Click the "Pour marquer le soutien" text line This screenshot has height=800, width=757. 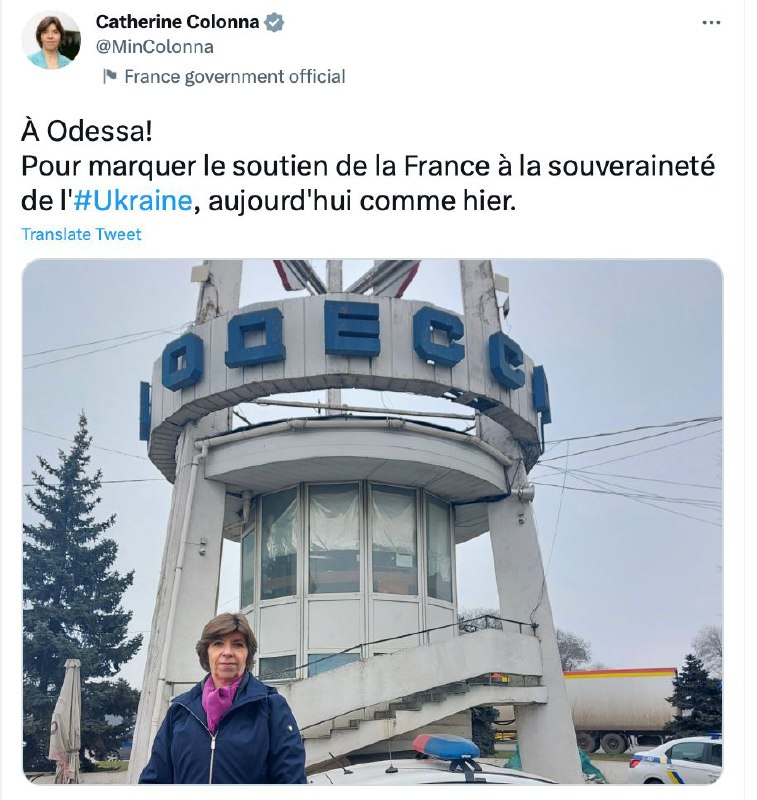tap(368, 166)
